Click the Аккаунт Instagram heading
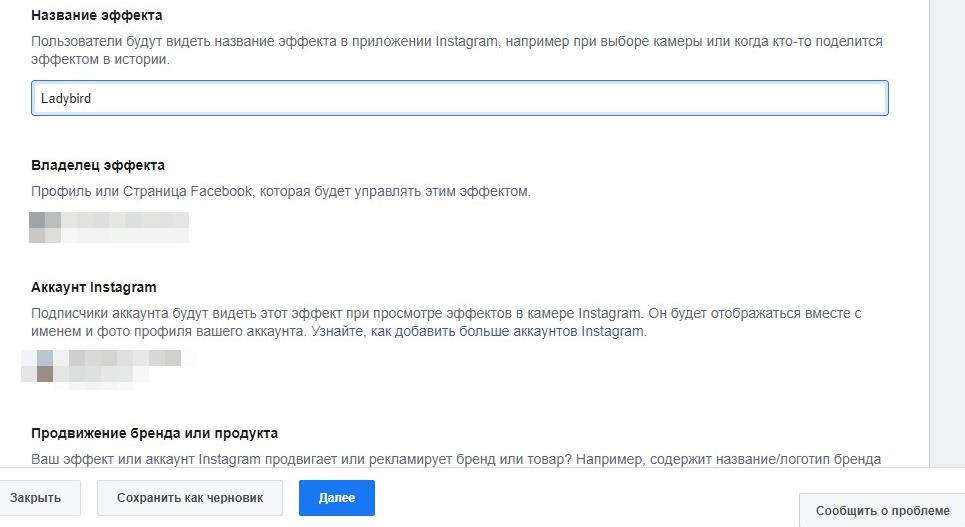This screenshot has height=527, width=965. pos(94,287)
